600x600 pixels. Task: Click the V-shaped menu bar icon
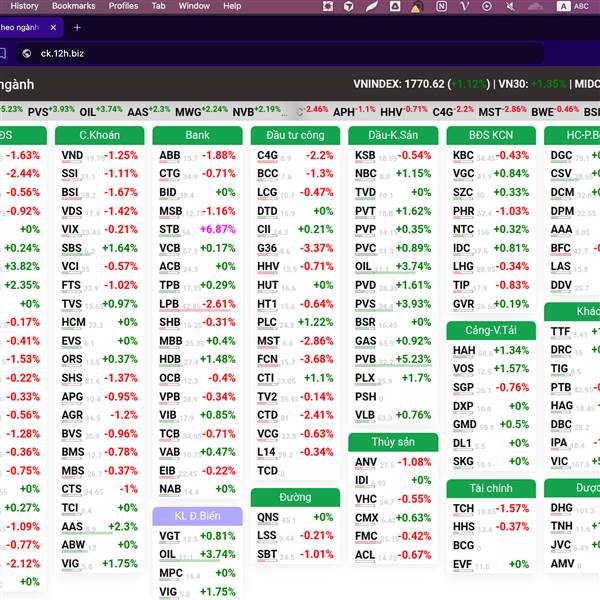[x=464, y=6]
